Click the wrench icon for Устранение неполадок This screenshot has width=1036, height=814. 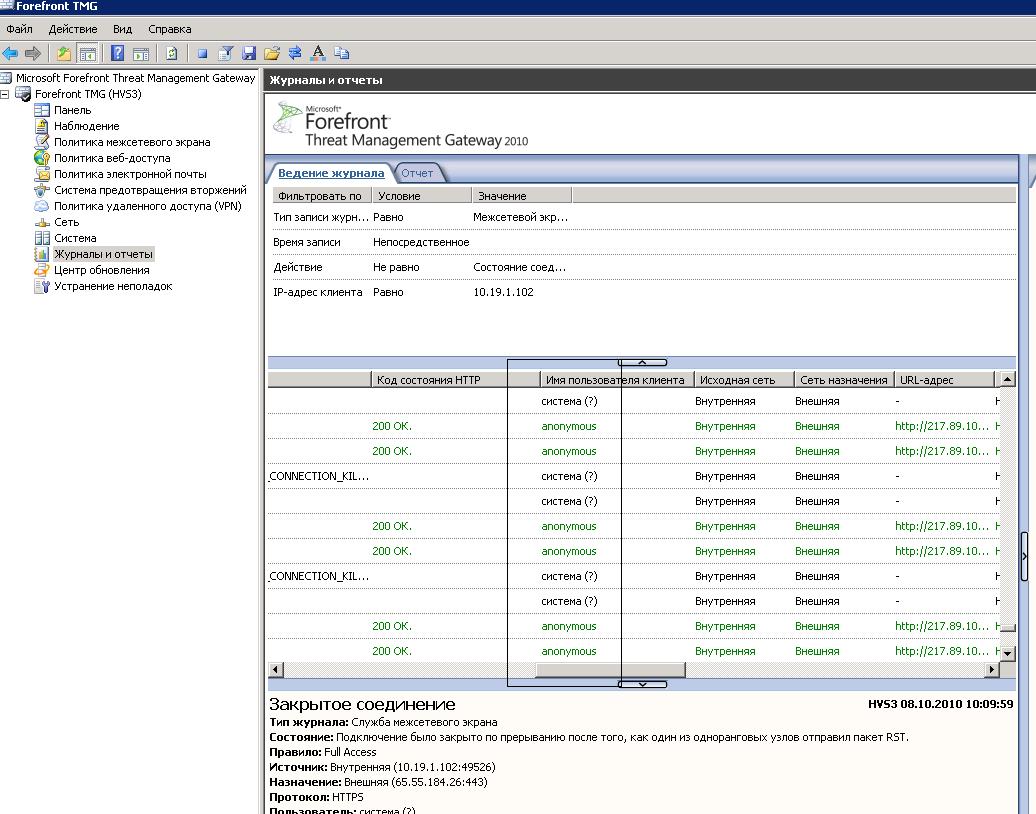pos(42,286)
